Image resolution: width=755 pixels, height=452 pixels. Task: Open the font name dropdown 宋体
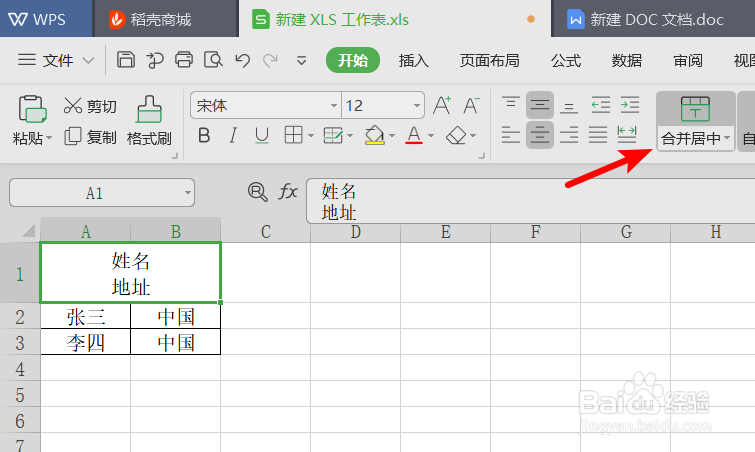pyautogui.click(x=333, y=105)
